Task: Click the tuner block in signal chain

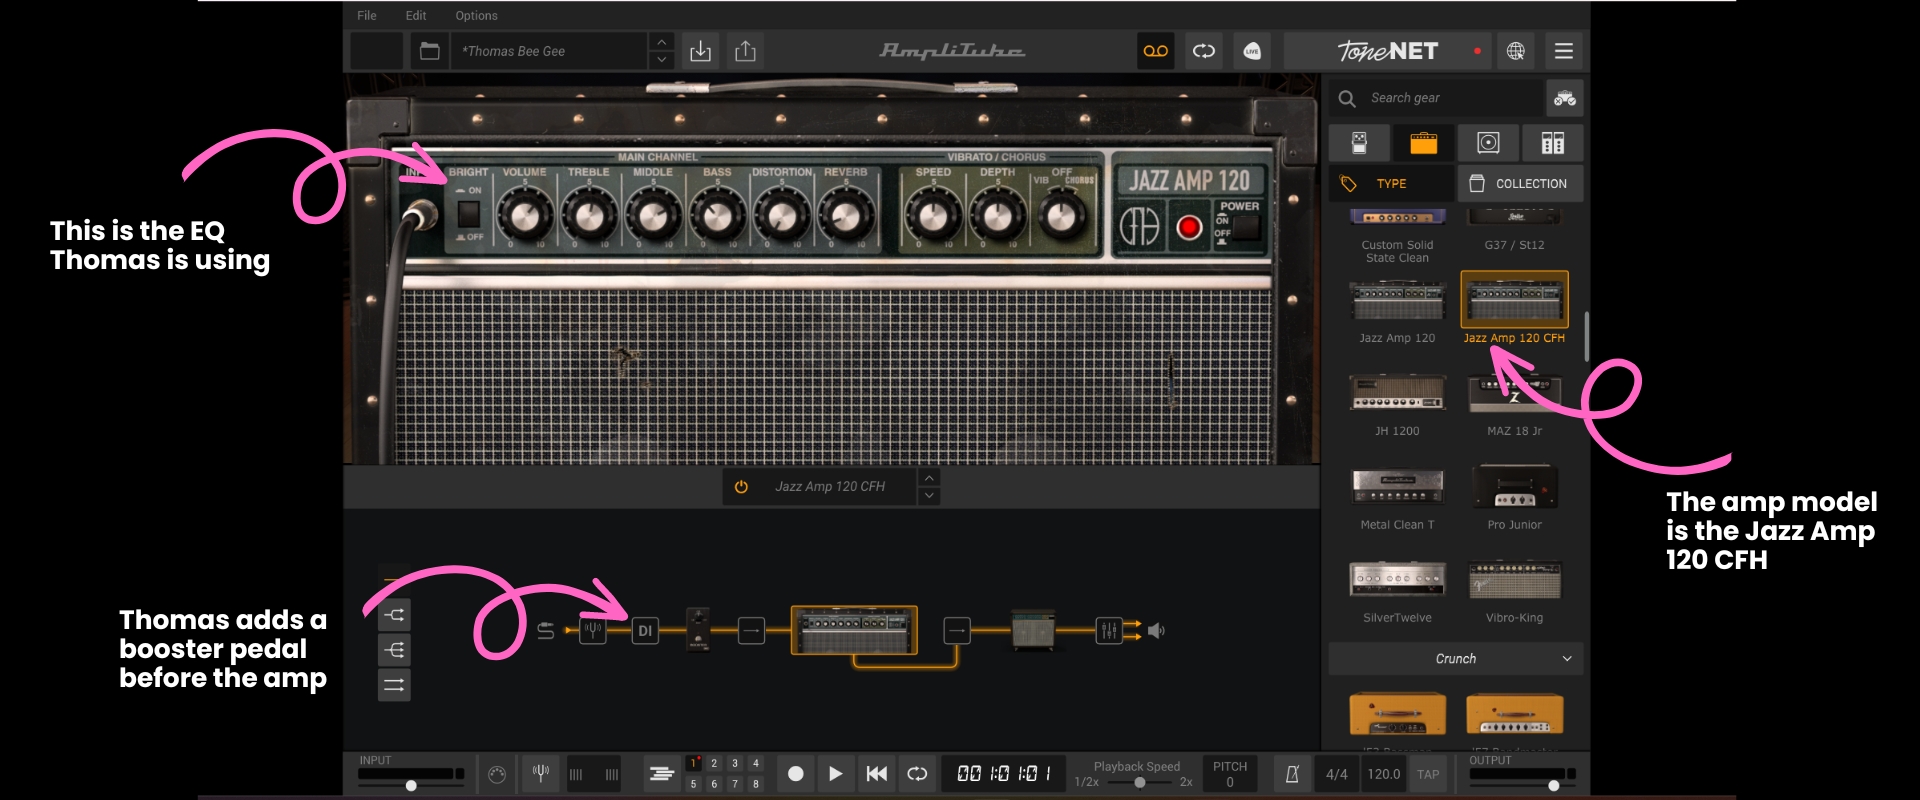Action: 593,630
